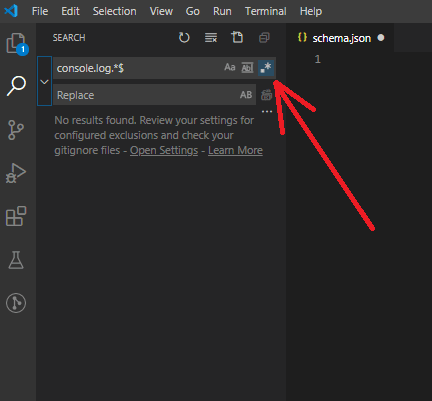Click the SEARCH panel title
Viewport: 432px width, 401px height.
pos(69,38)
